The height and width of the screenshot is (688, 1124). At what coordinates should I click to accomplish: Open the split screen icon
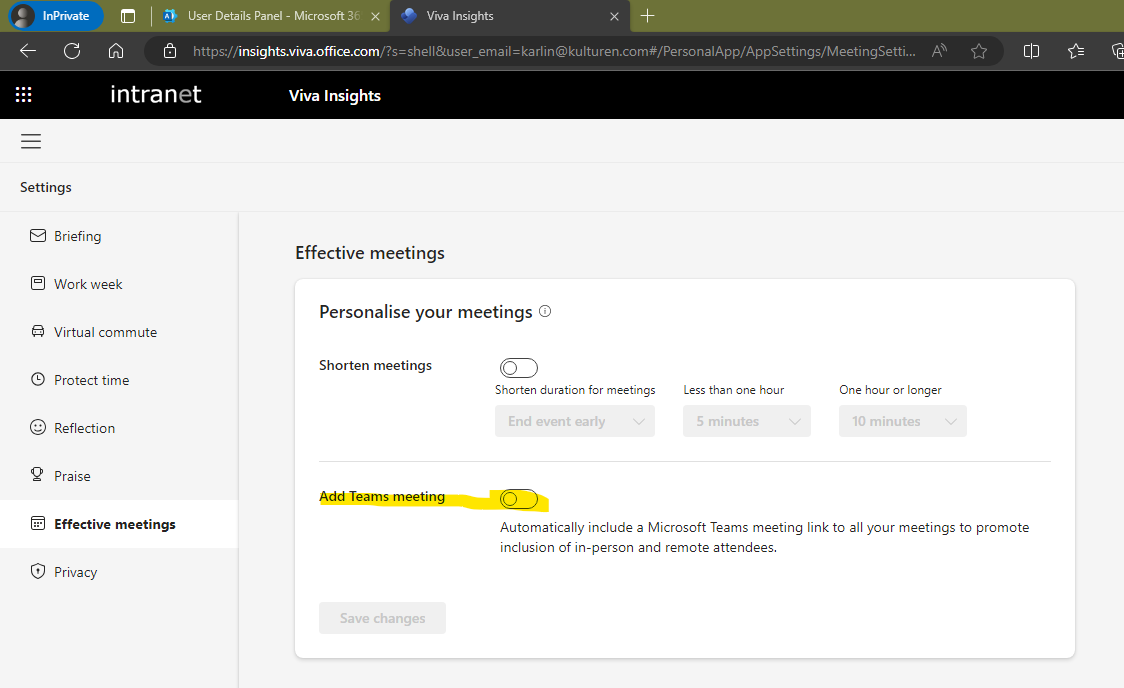click(x=1032, y=51)
